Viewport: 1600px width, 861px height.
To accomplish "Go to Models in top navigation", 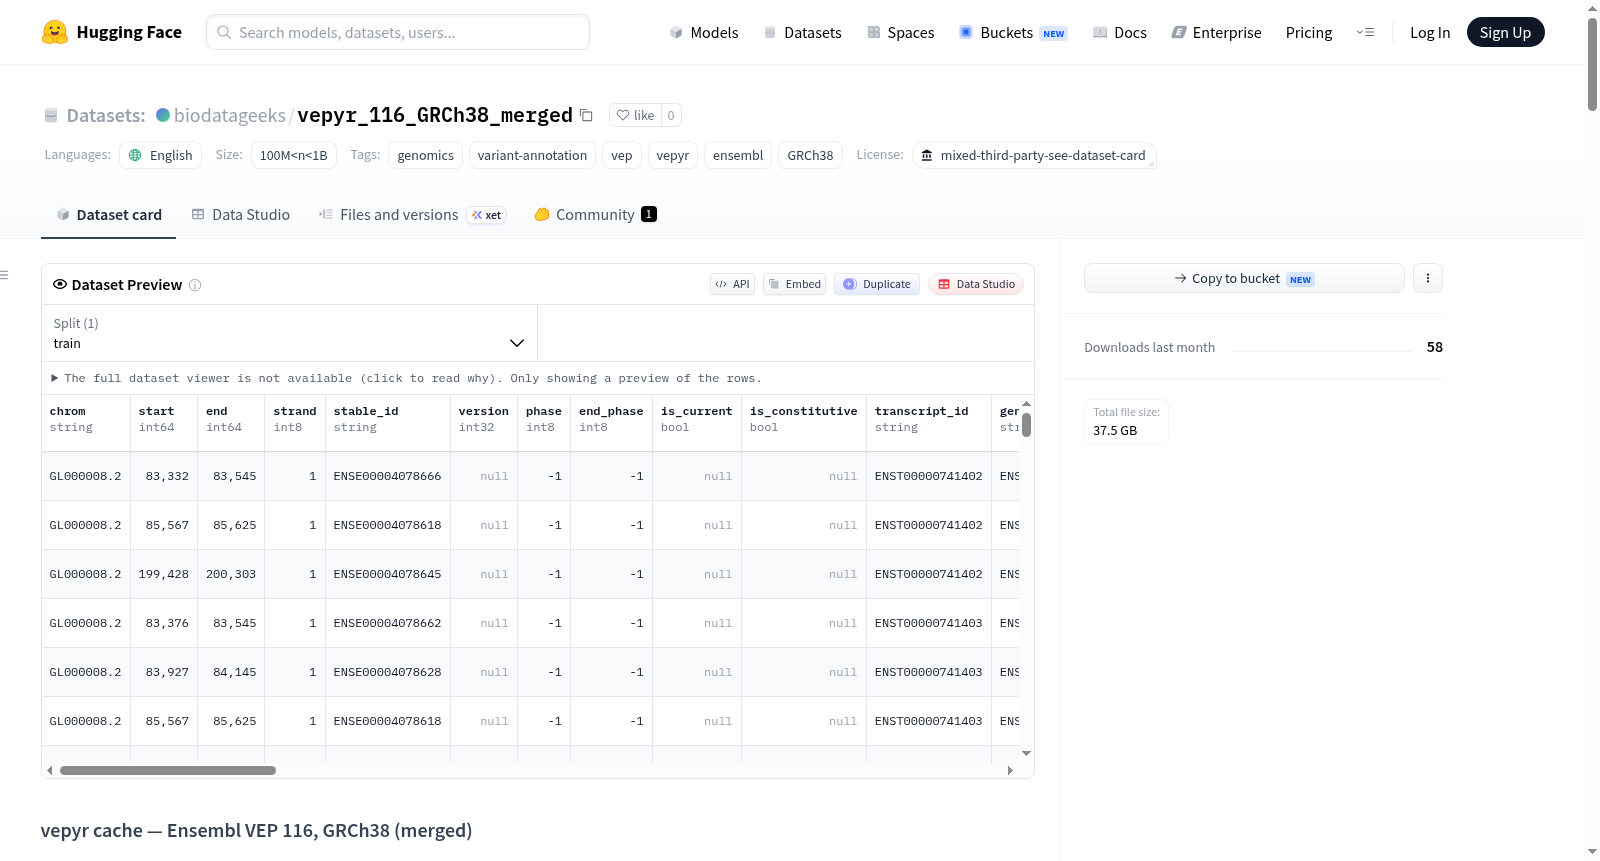I will tap(704, 33).
